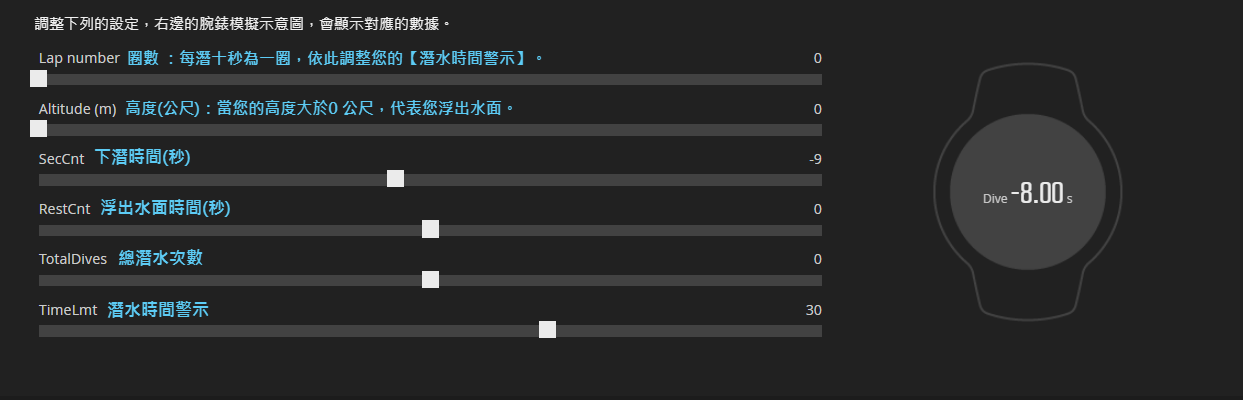1243x400 pixels.
Task: Click the Lap number label text
Action: click(x=79, y=58)
